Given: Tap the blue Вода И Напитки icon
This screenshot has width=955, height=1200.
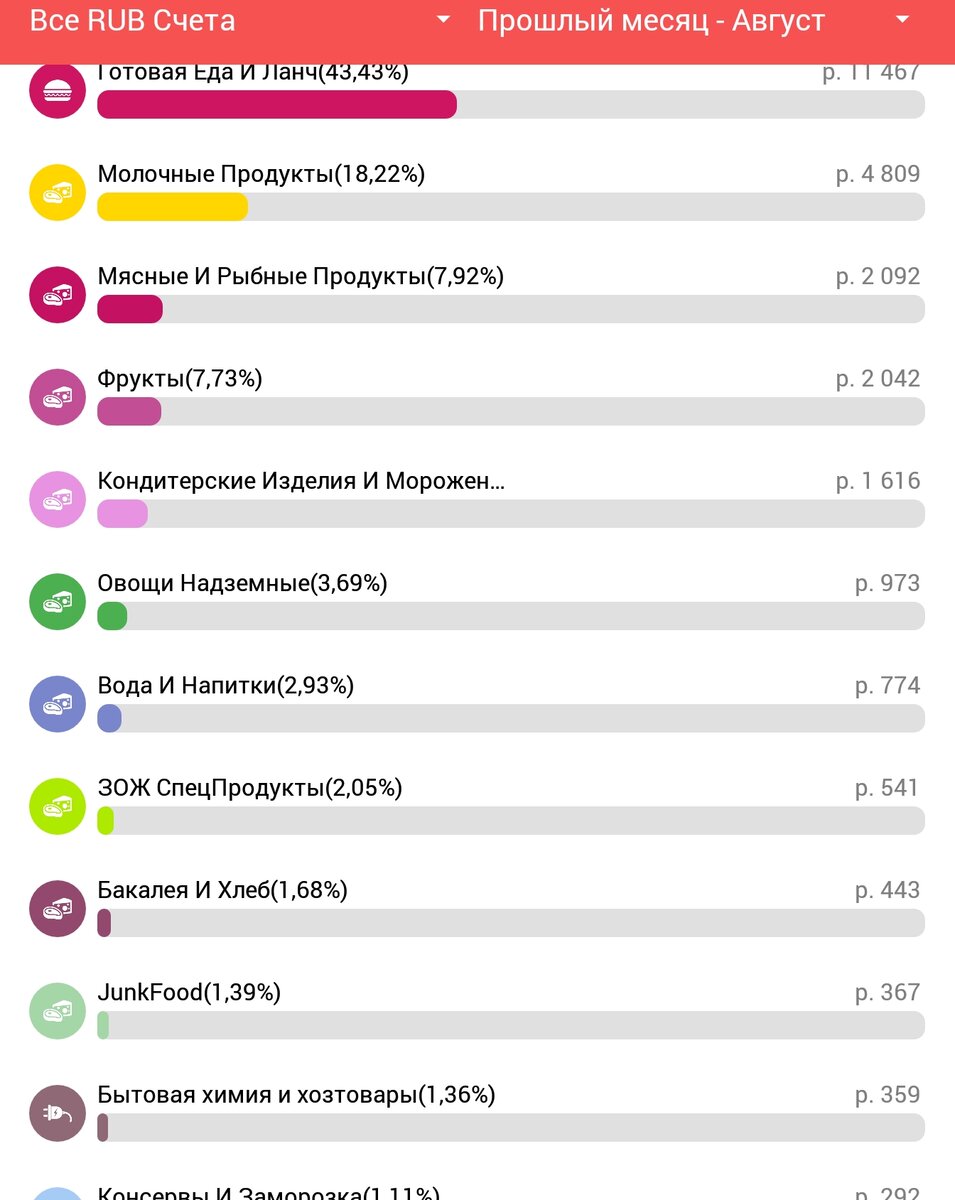Looking at the screenshot, I should click(x=58, y=704).
